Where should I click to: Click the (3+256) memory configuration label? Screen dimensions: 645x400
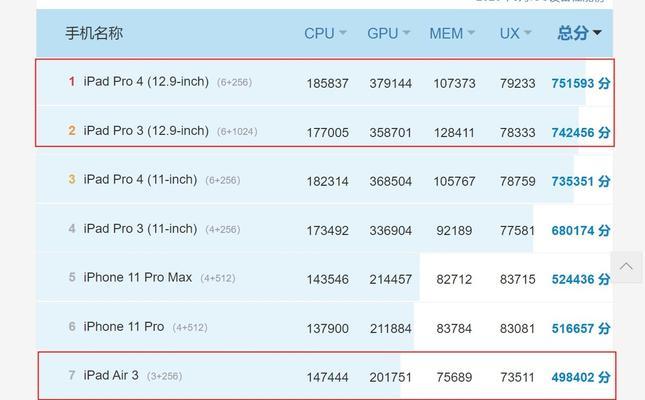(165, 377)
